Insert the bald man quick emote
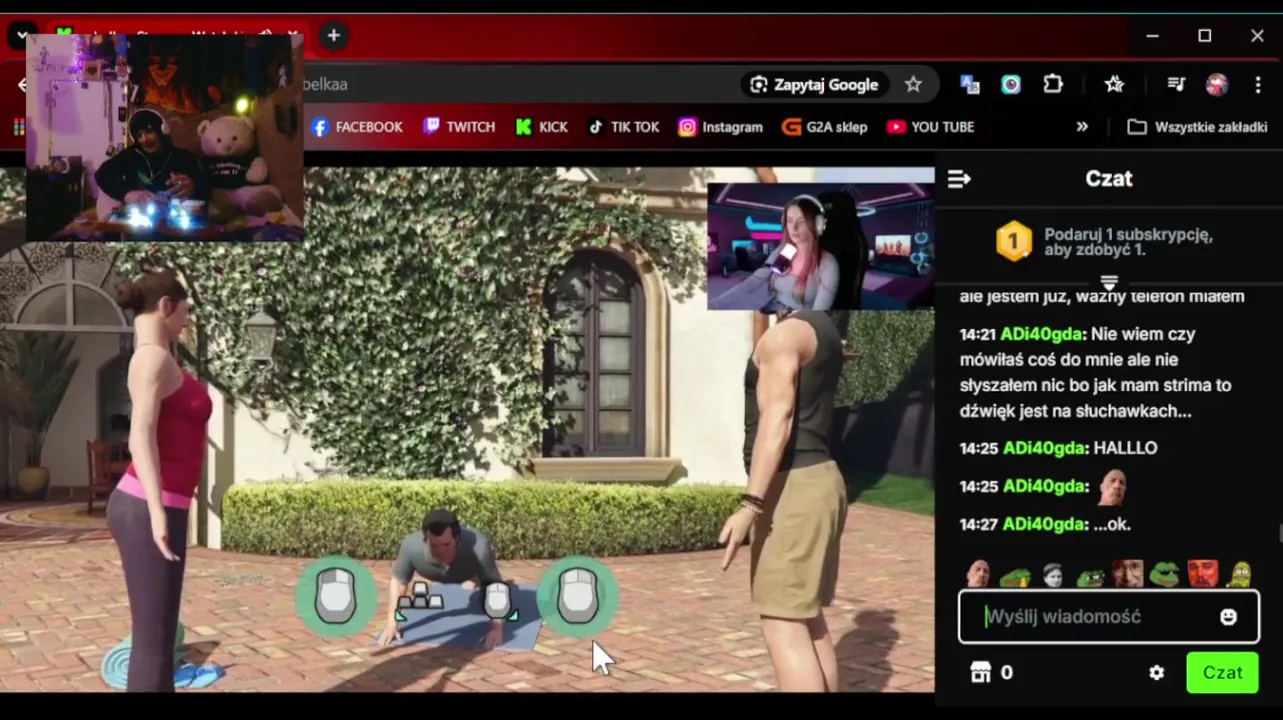The height and width of the screenshot is (720, 1283). [x=978, y=574]
